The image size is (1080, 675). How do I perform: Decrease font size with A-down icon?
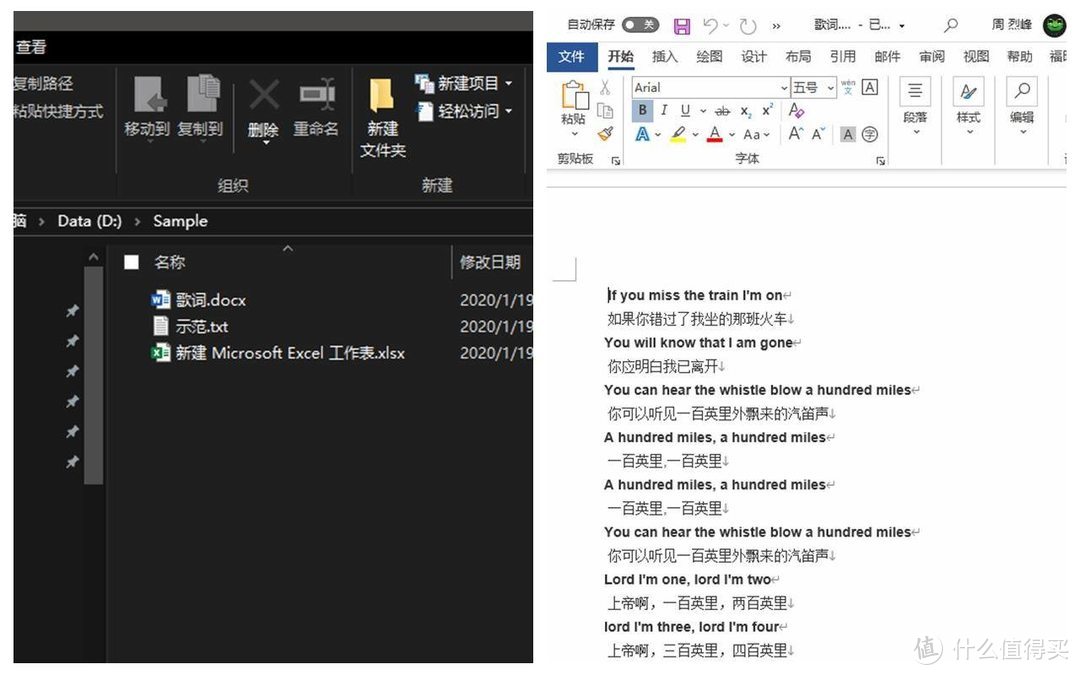click(x=818, y=134)
